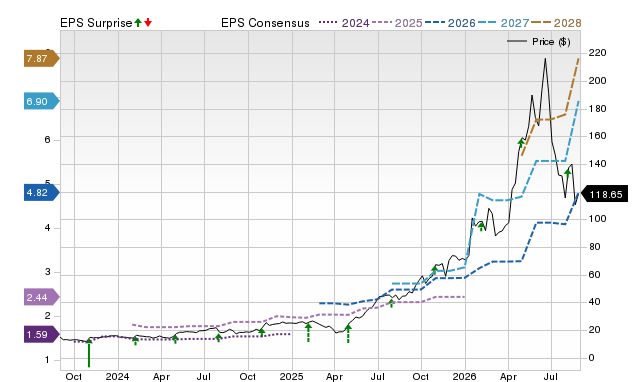Screen dimensions: 640x382
Task: Click the EPS Consensus legend label
Action: tap(265, 23)
